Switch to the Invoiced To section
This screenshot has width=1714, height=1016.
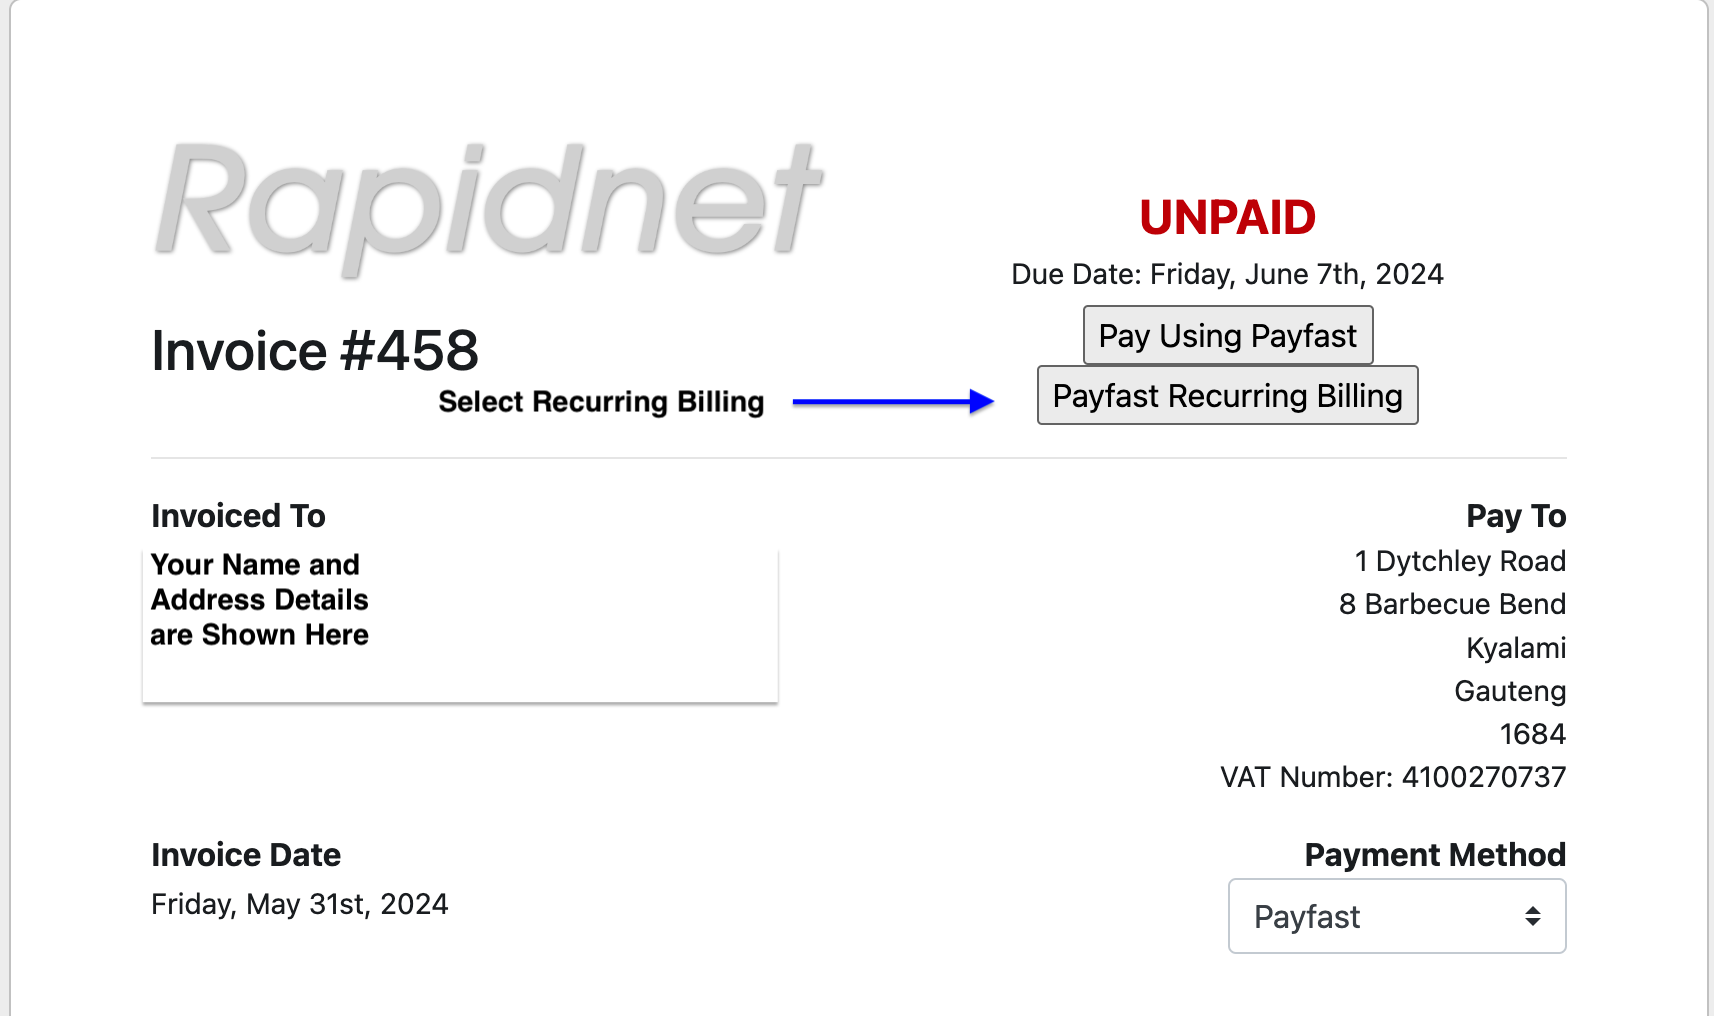point(238,515)
